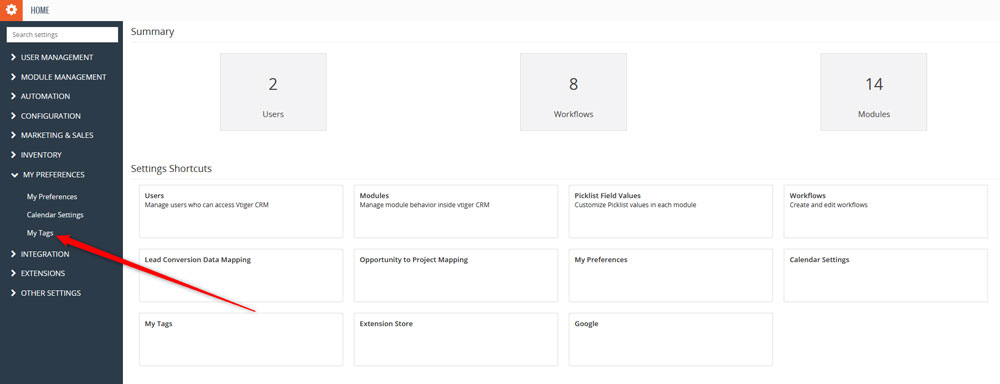
Task: Open the Extension Store shortcut card
Action: pos(456,339)
